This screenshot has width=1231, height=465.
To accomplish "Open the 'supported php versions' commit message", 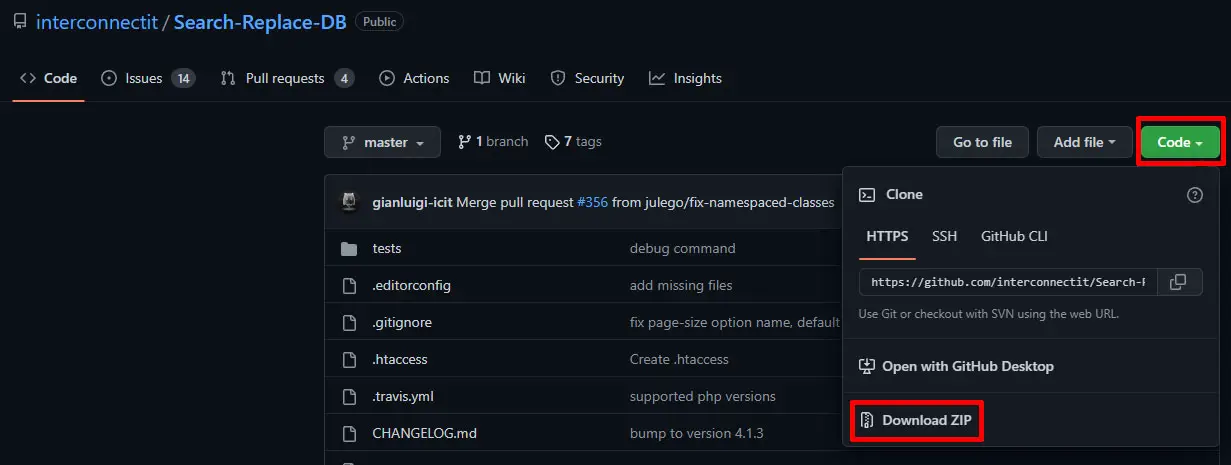I will tap(703, 396).
